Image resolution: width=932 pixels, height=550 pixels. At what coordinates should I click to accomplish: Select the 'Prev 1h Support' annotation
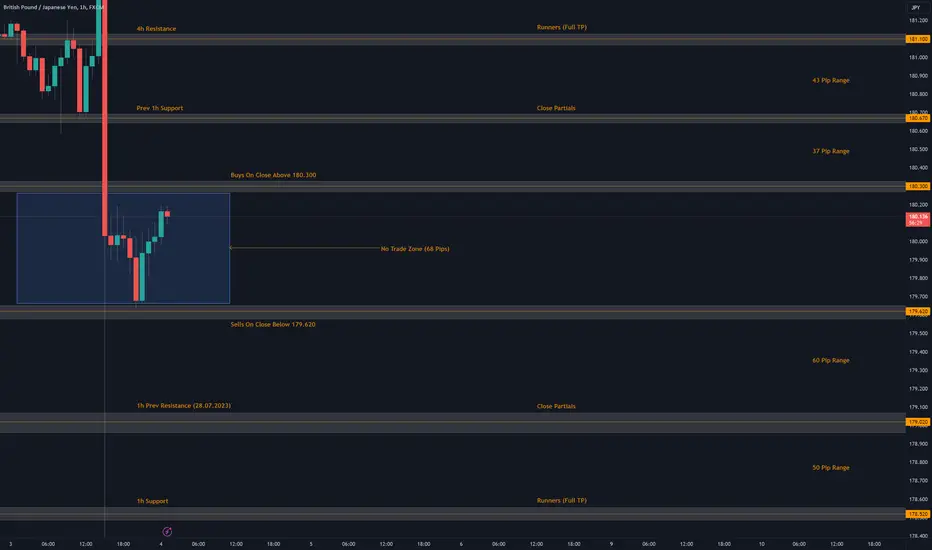160,108
